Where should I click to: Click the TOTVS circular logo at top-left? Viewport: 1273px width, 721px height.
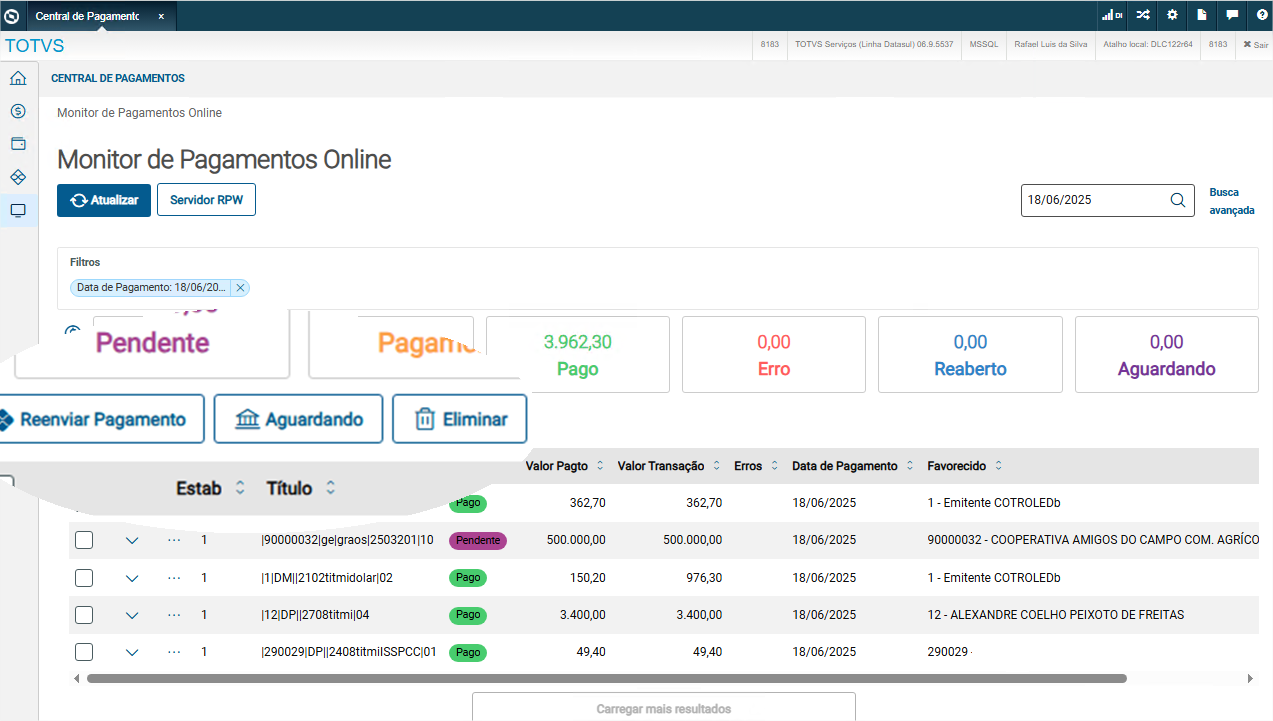click(x=12, y=15)
